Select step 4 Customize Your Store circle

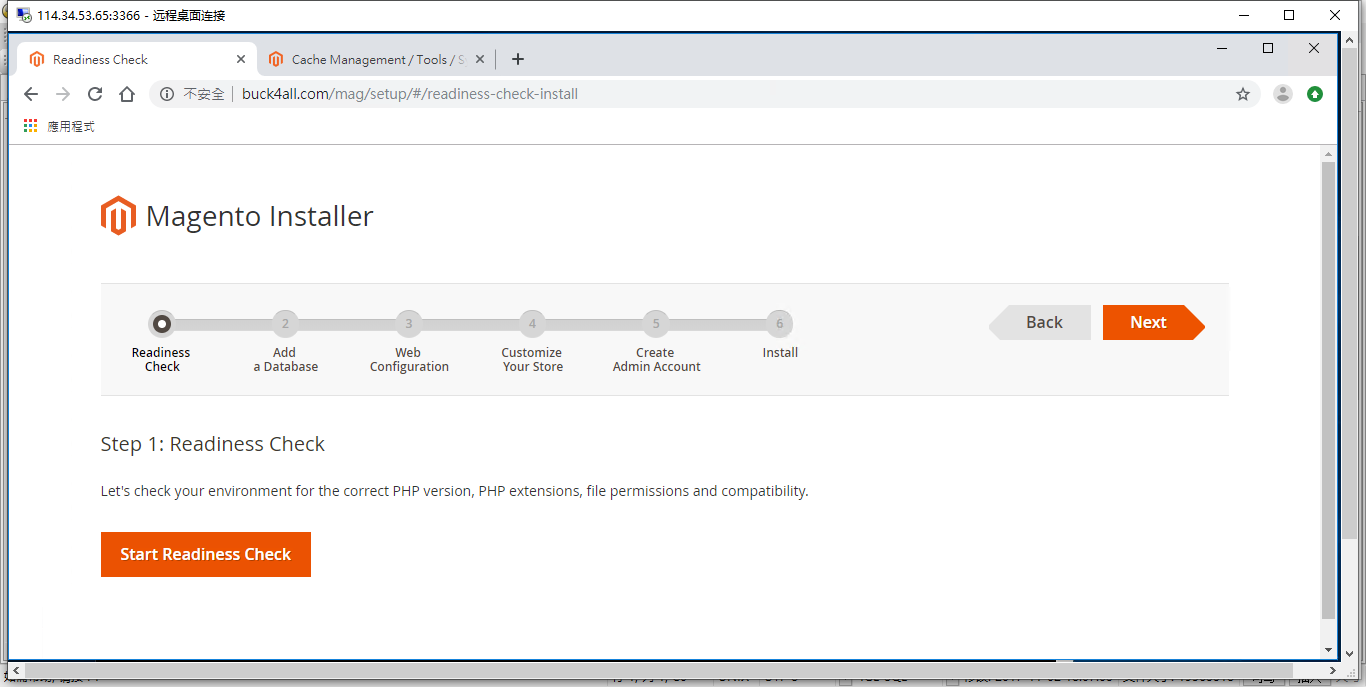pyautogui.click(x=532, y=324)
